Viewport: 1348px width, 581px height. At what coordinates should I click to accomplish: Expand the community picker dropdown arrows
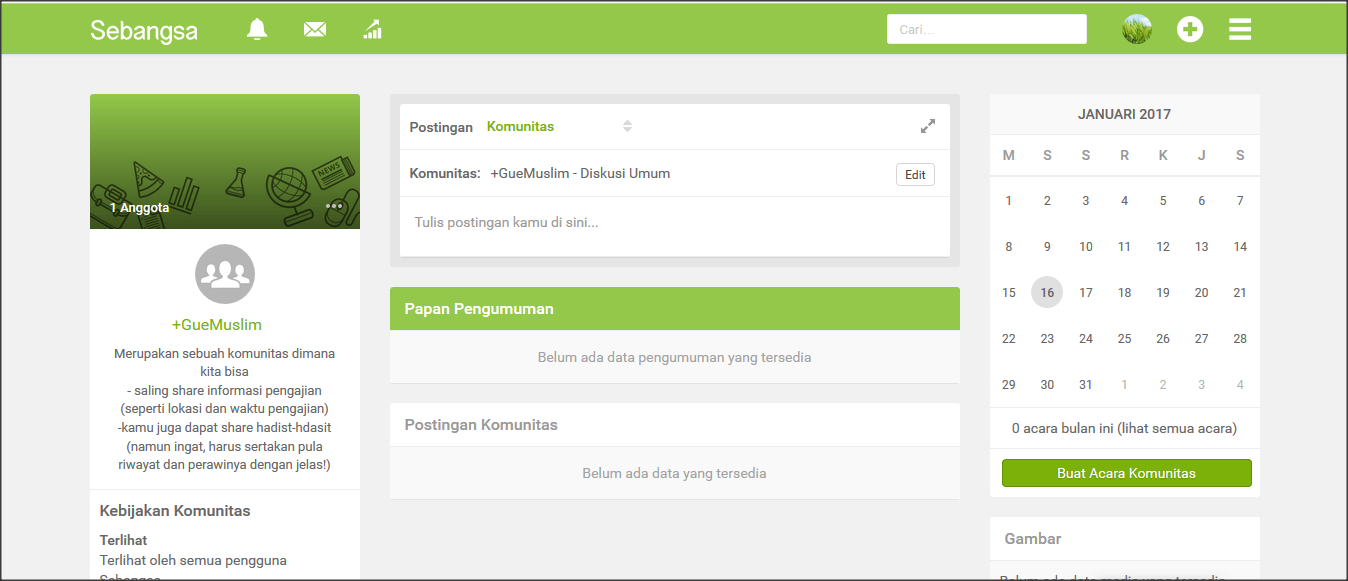(628, 126)
